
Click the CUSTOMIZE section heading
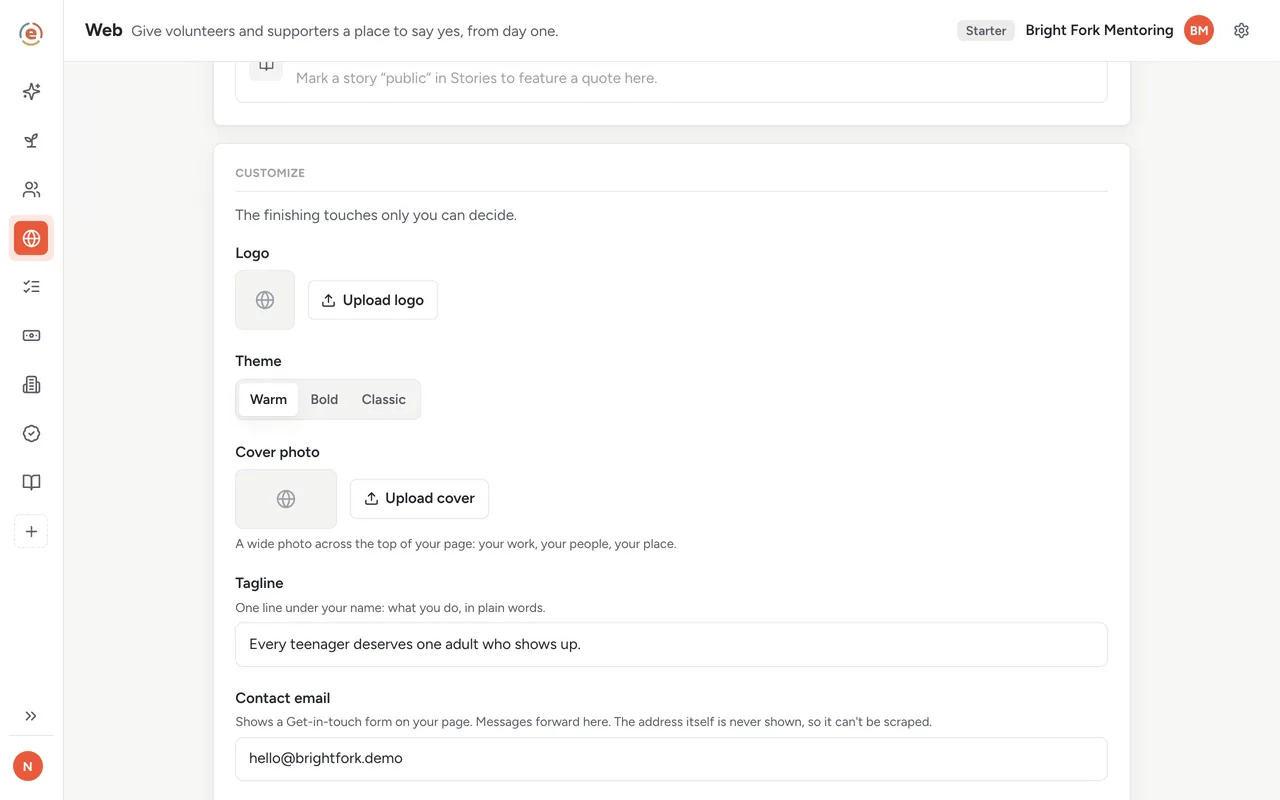point(270,173)
